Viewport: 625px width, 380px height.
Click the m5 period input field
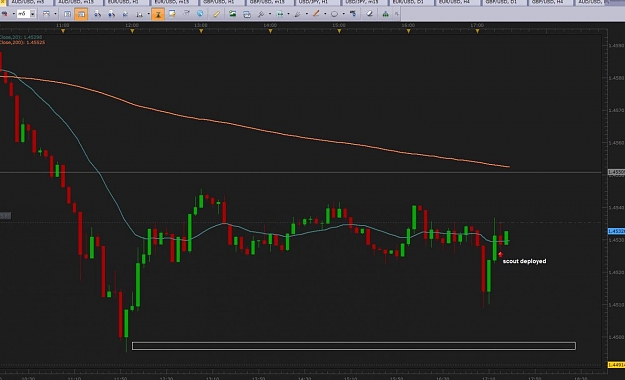click(x=23, y=14)
